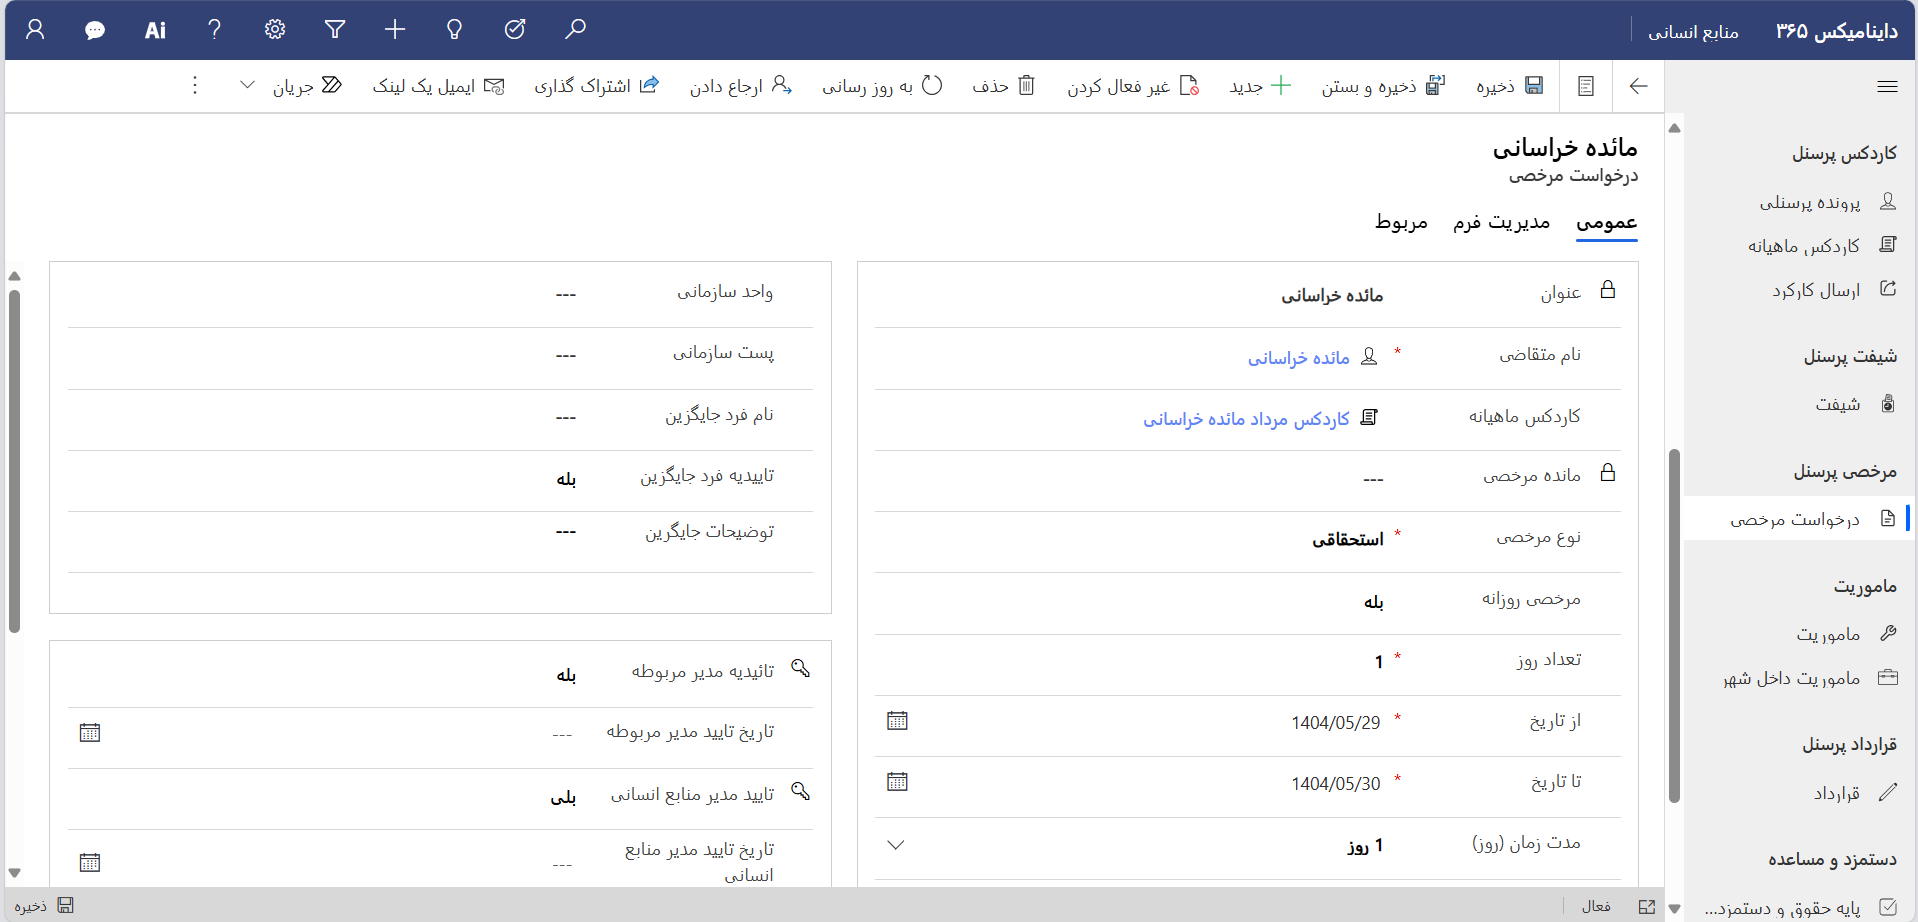Open the chat bubble icon

(95, 30)
